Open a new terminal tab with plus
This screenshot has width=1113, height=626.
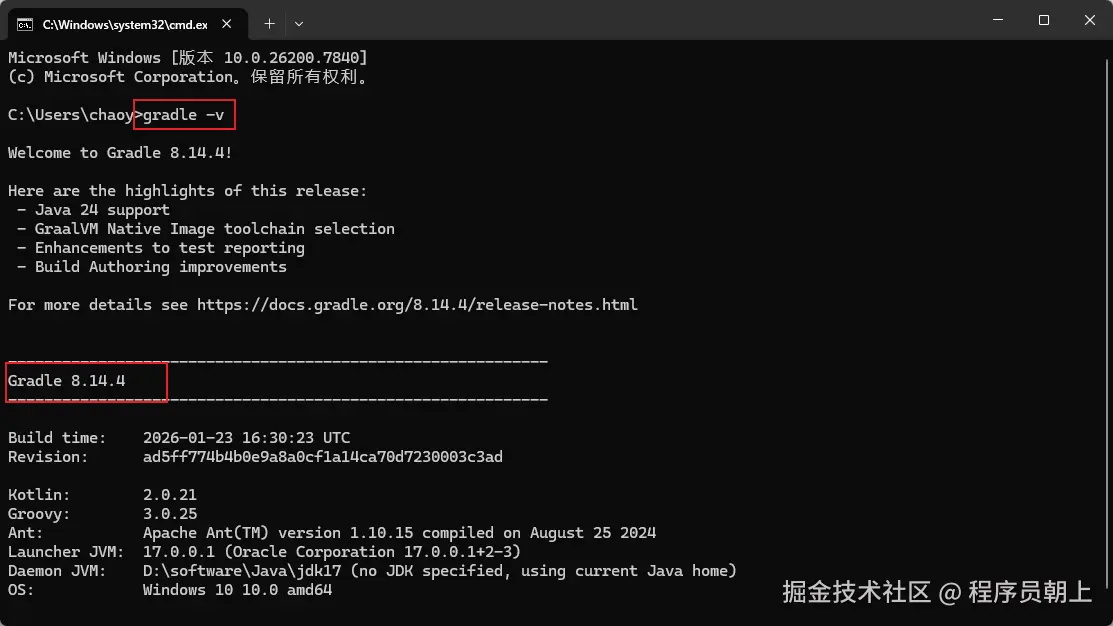tap(269, 22)
